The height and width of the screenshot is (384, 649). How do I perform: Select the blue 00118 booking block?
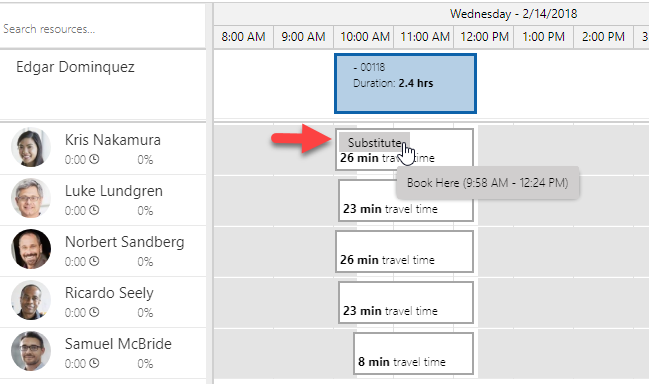(x=405, y=84)
